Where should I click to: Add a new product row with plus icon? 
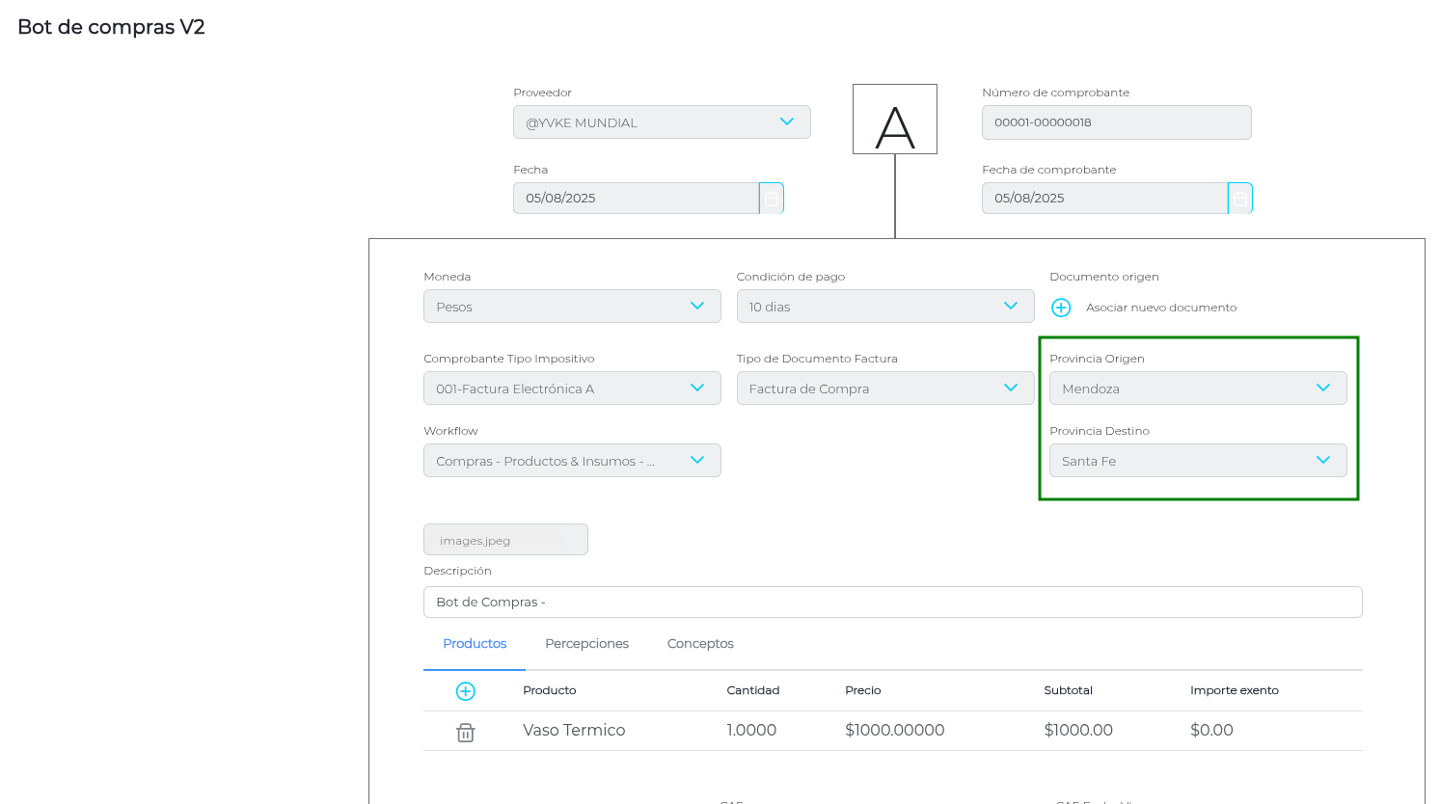pyautogui.click(x=465, y=691)
